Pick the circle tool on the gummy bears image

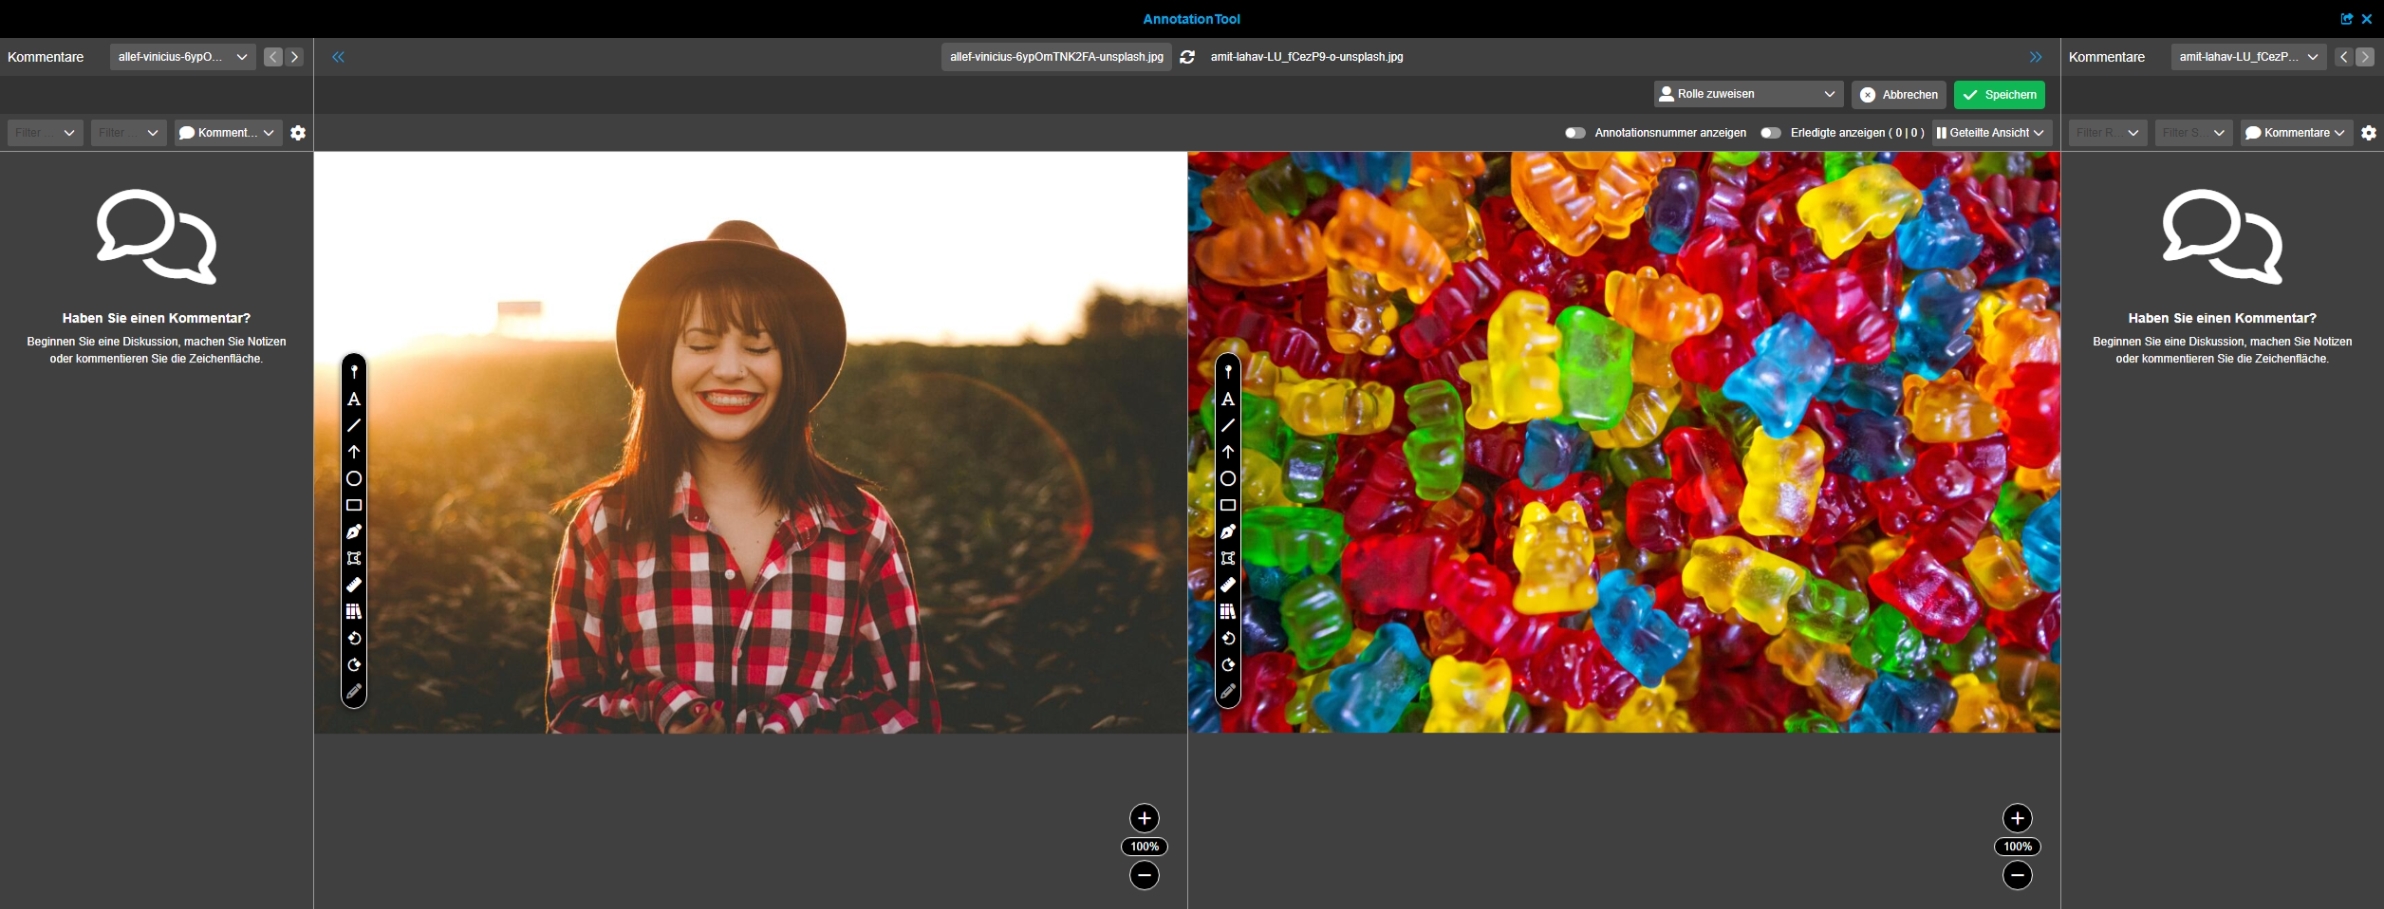coord(1228,479)
